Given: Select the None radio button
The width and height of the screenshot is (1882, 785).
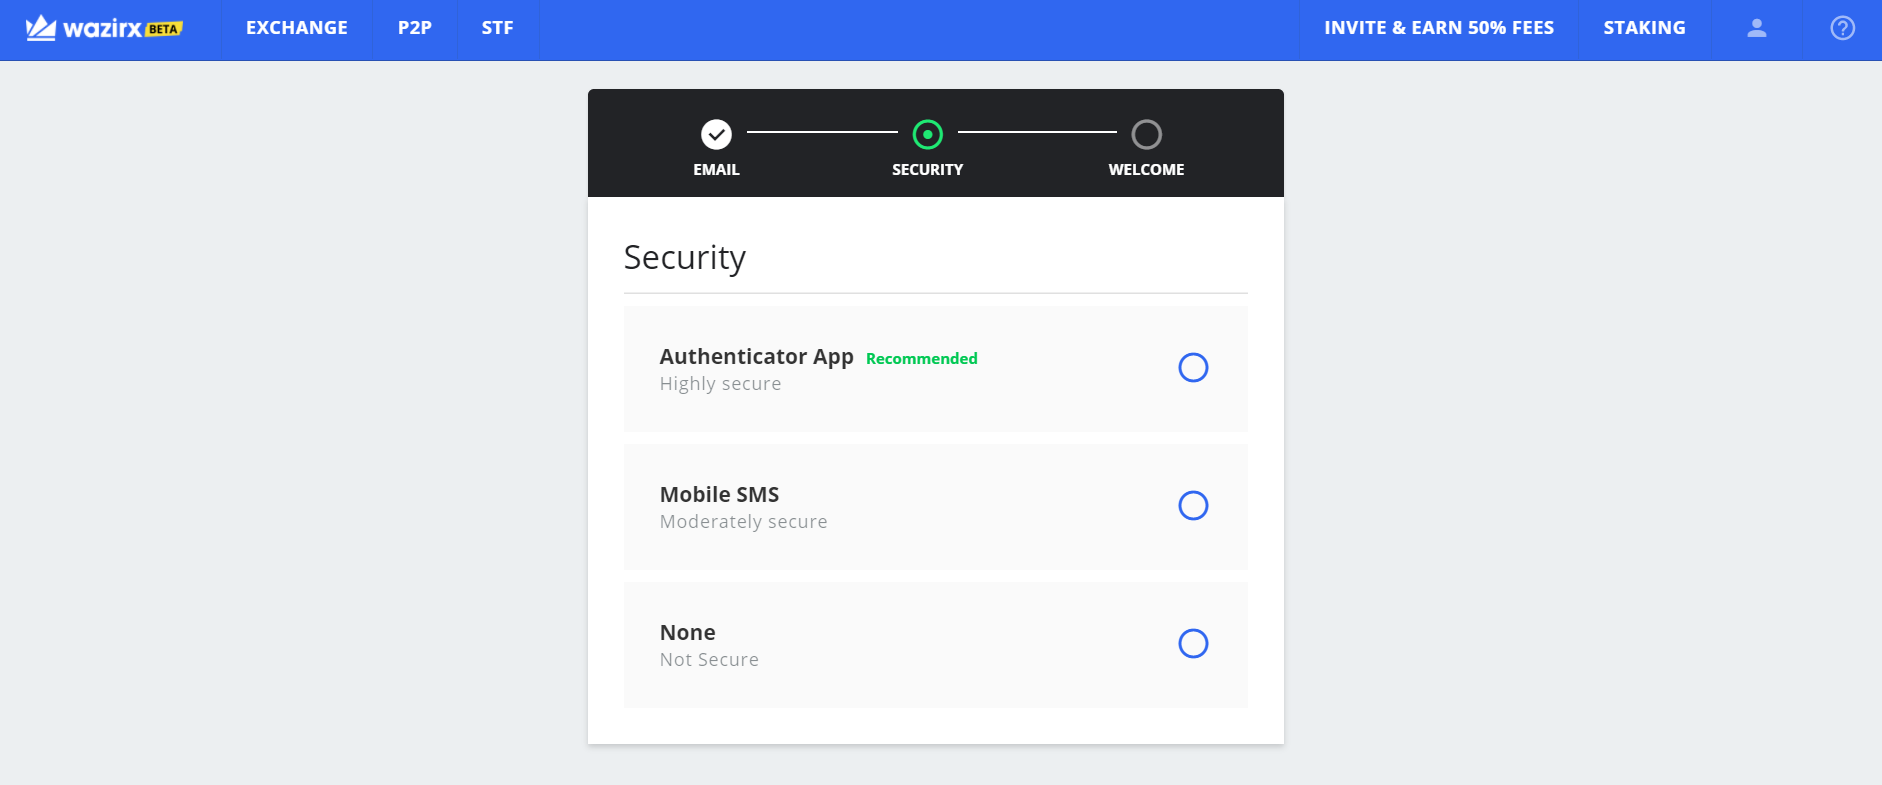Looking at the screenshot, I should click(x=1193, y=644).
